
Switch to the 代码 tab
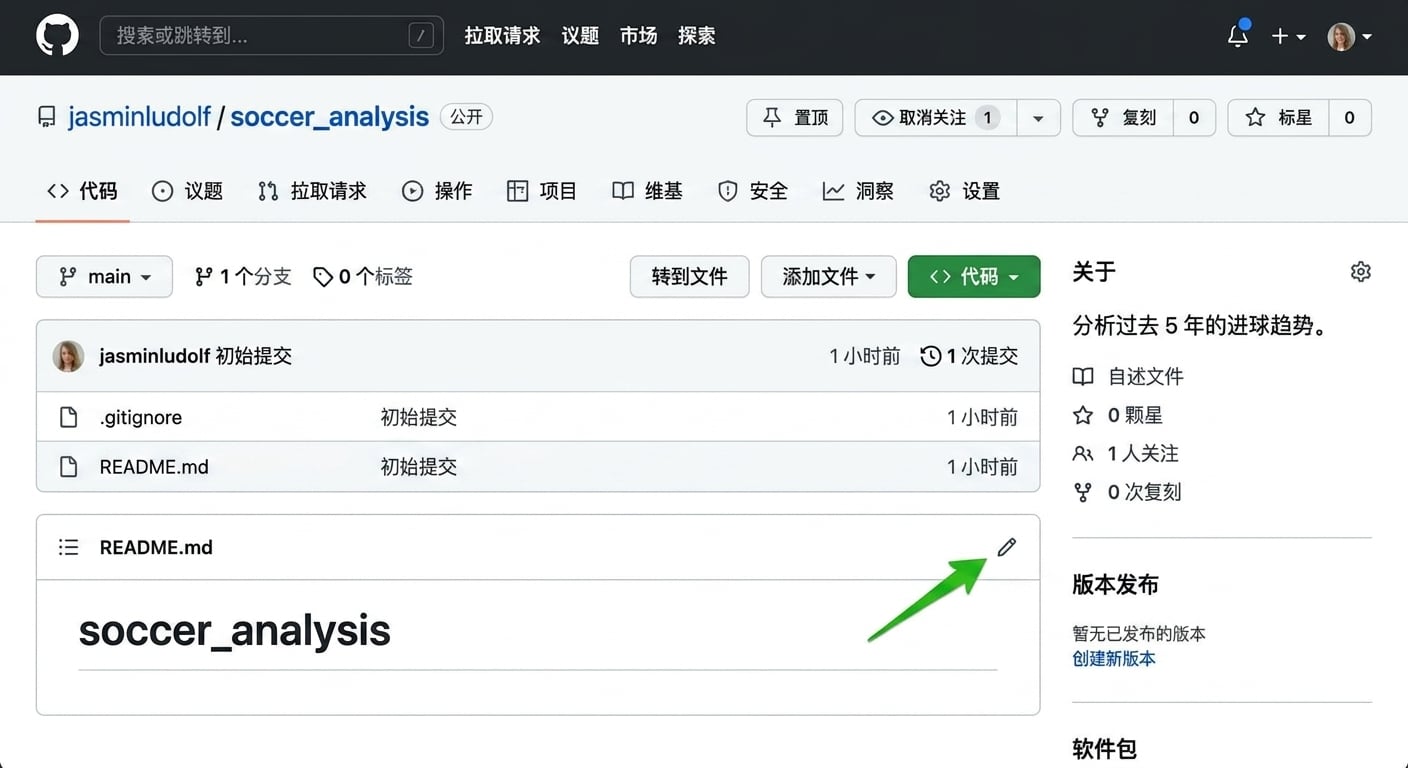coord(83,191)
